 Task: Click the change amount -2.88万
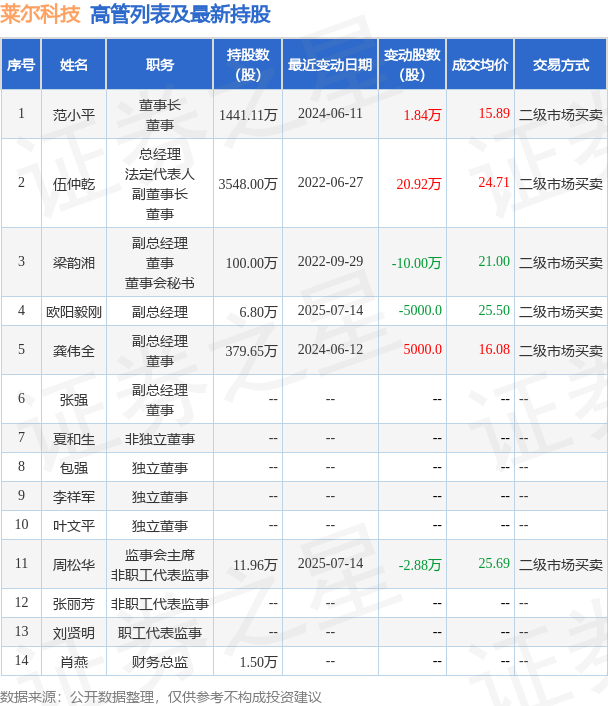[x=420, y=565]
